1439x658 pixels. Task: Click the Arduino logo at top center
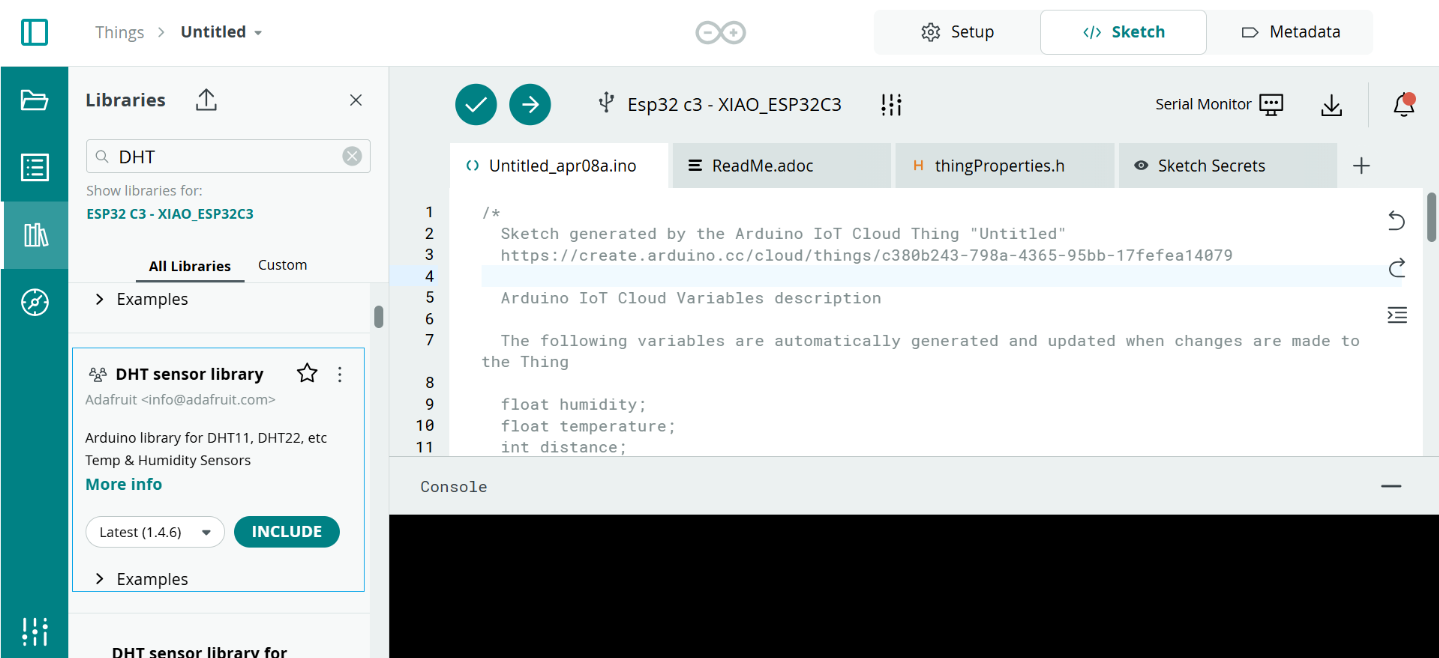(x=721, y=32)
